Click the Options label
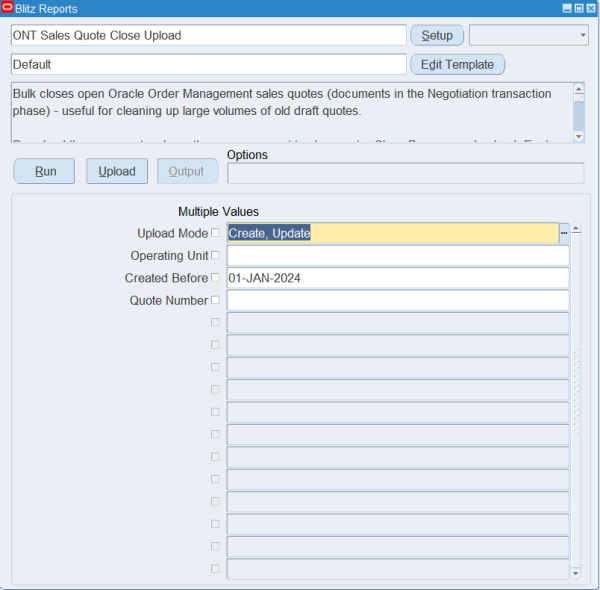Viewport: 600px width, 590px height. pyautogui.click(x=247, y=155)
